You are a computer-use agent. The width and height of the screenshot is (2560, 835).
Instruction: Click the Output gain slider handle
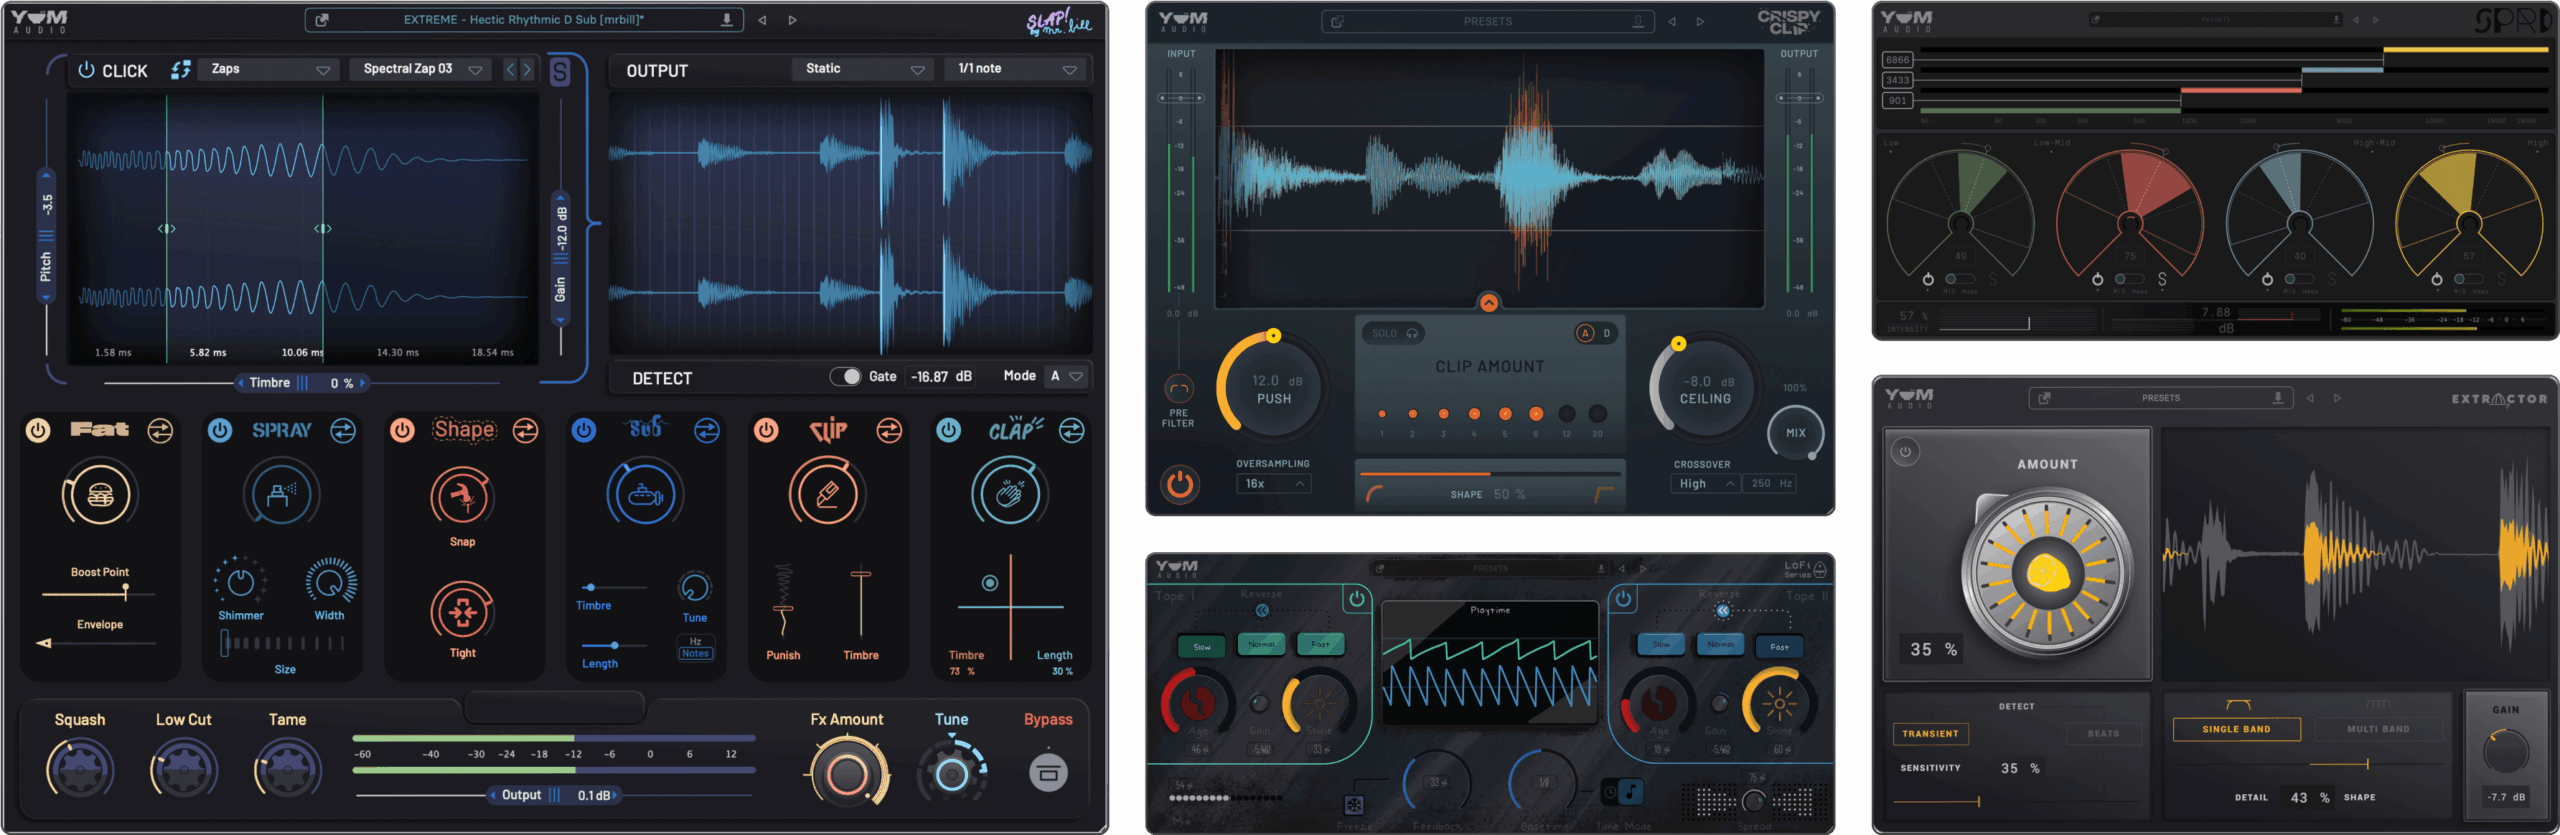pyautogui.click(x=554, y=795)
